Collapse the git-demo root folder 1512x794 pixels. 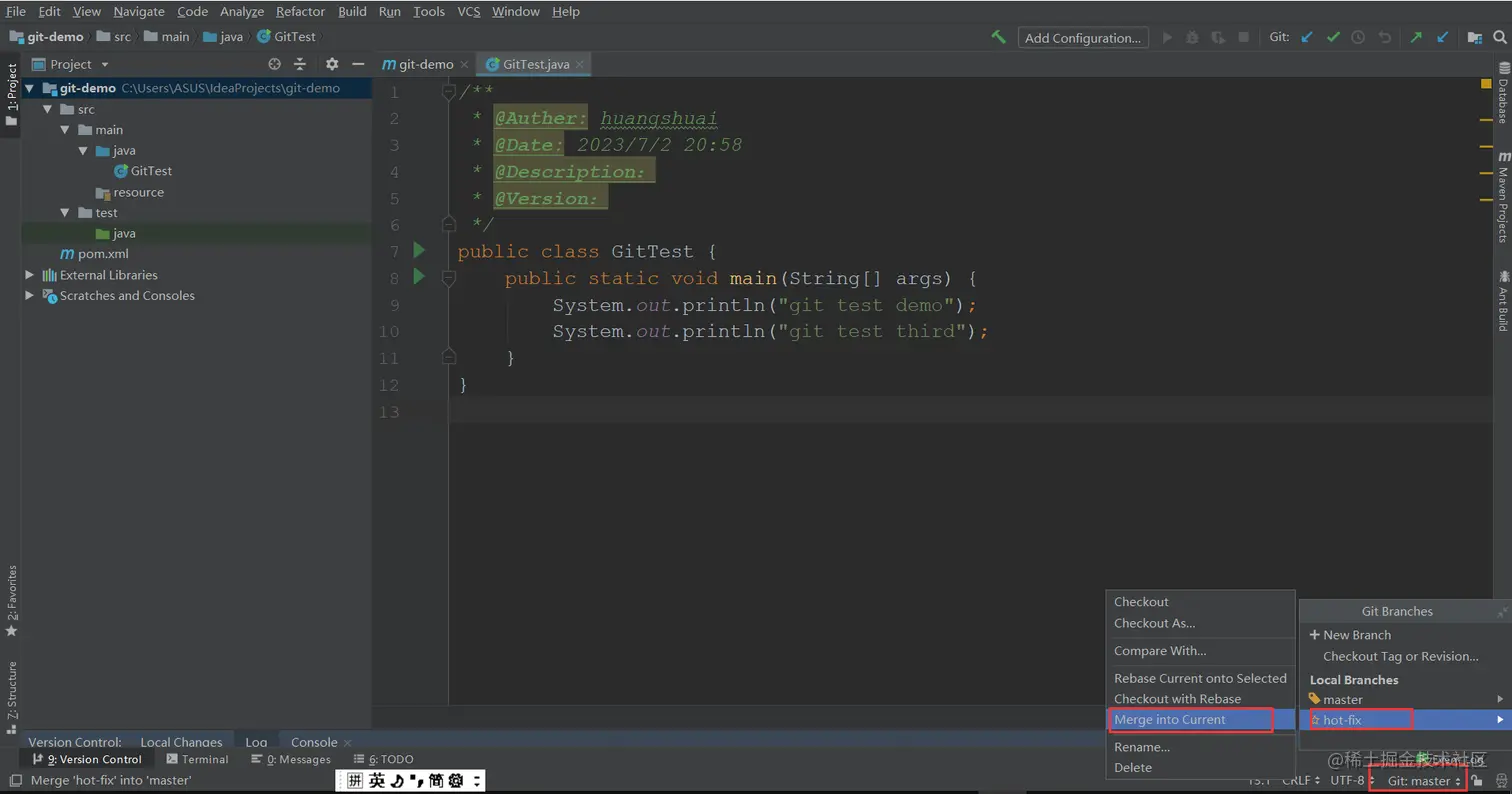30,88
